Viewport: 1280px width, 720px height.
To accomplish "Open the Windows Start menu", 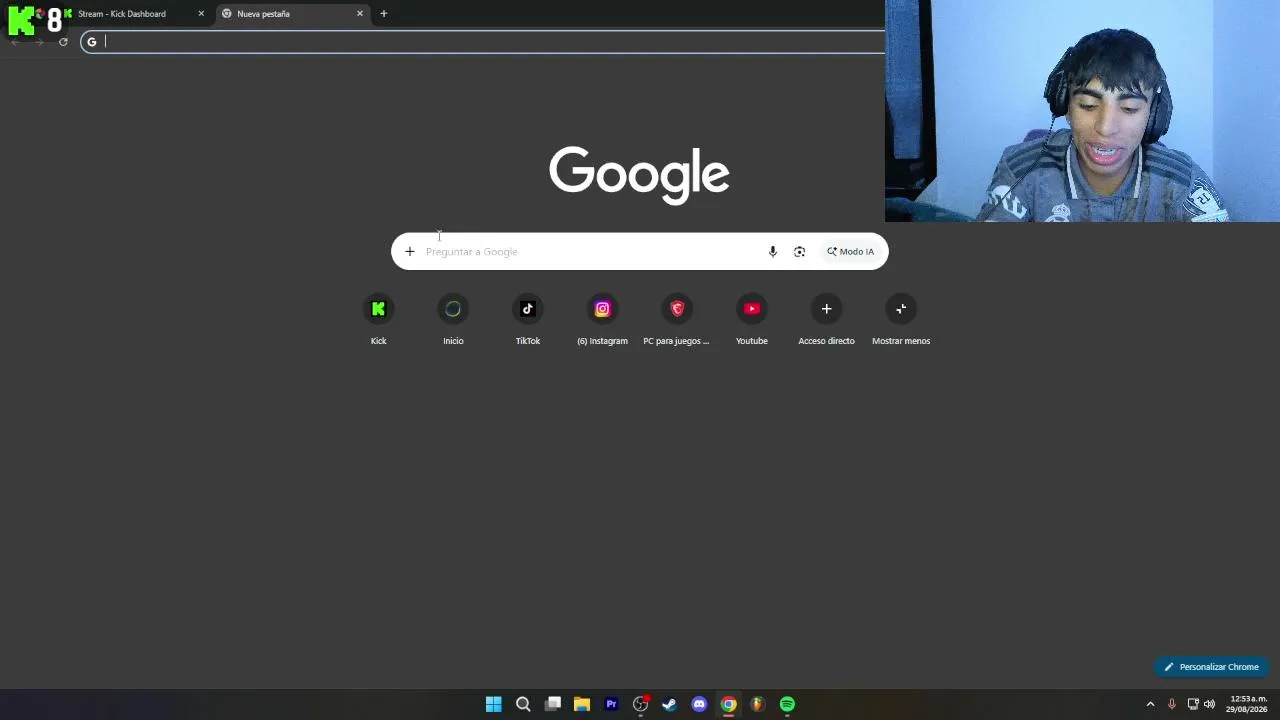I will (494, 704).
